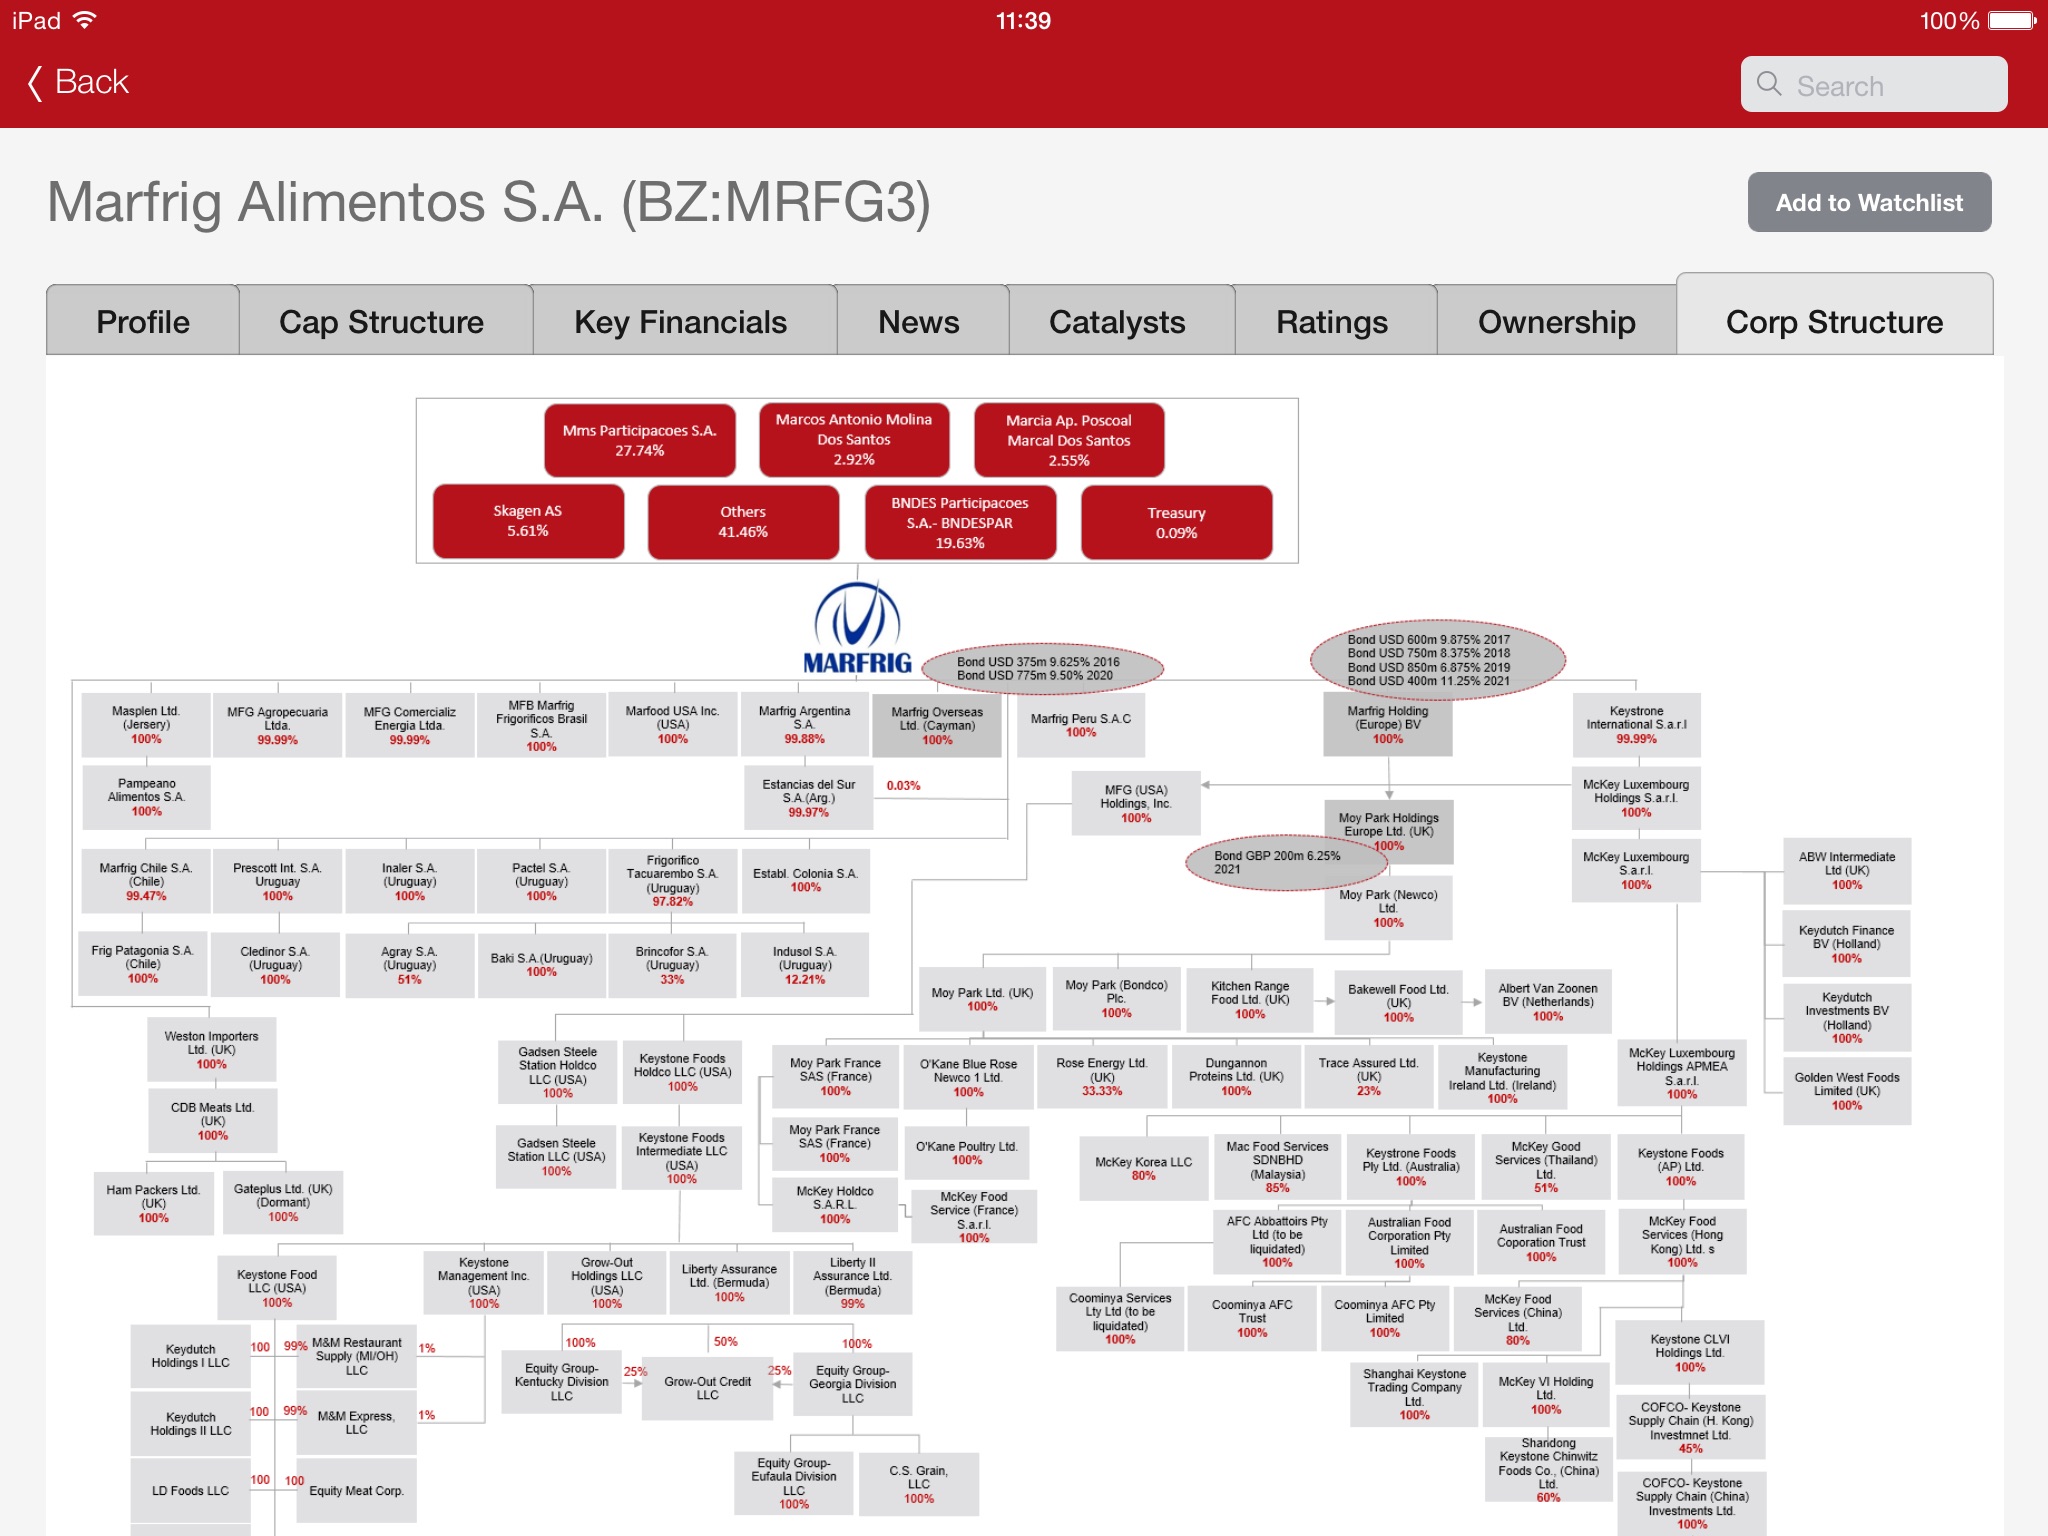Tap Kitchen Range Food Ltd. node
The height and width of the screenshot is (1536, 2048).
[1250, 999]
